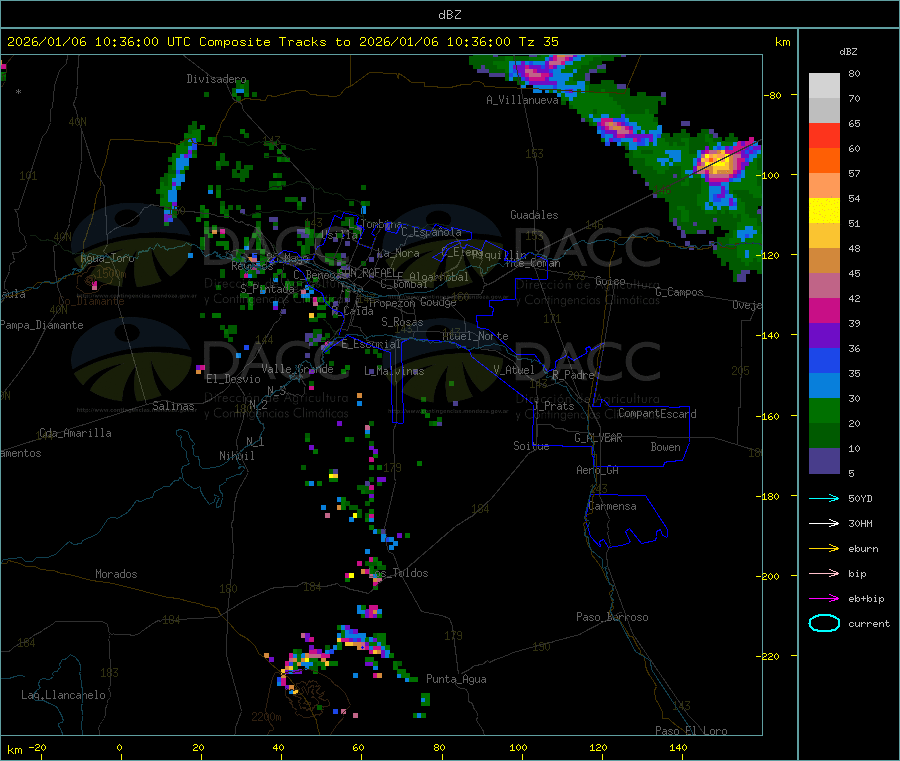
Task: Click the Nihuil place label
Action: coord(236,456)
